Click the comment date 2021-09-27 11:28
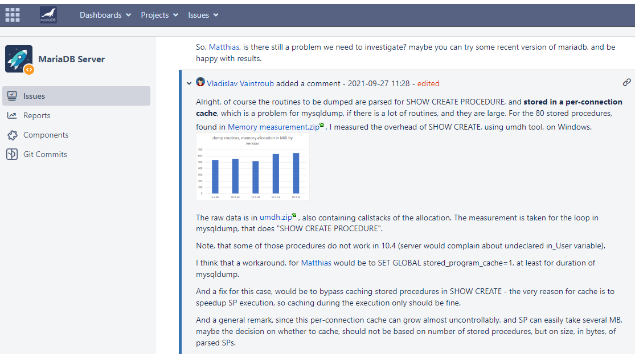Screen dimensions: 635x360 click(379, 83)
